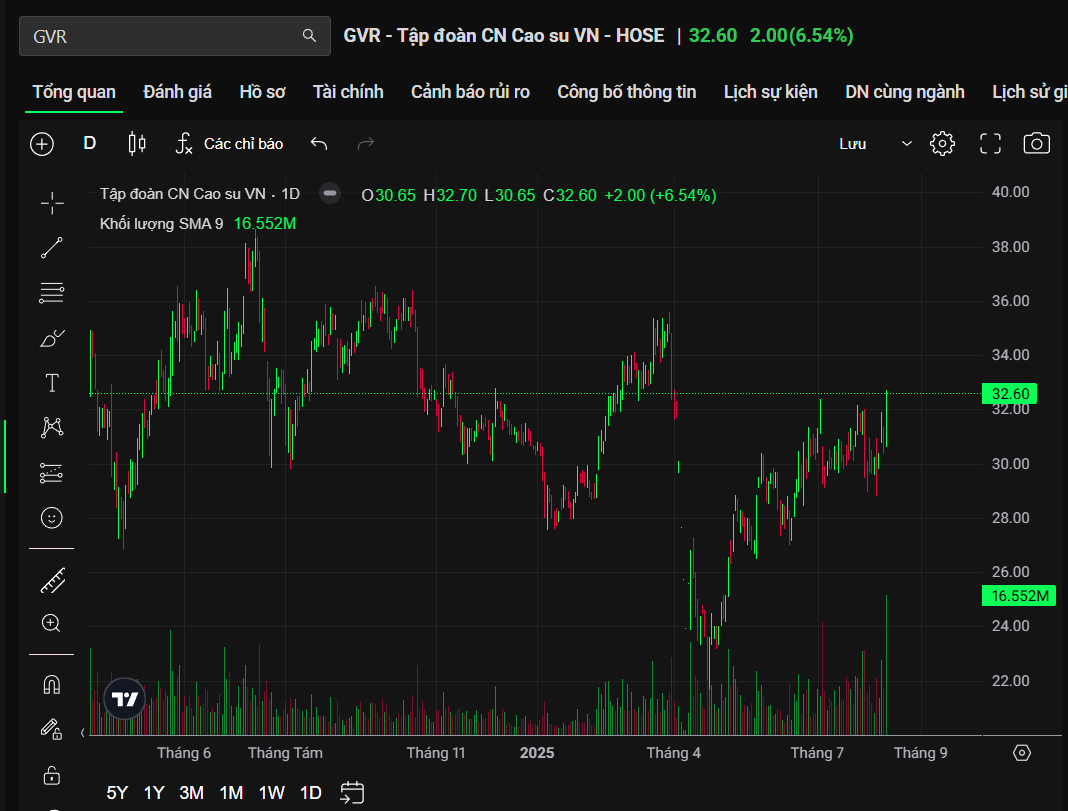Select the Fibonacci retracement tool
The width and height of the screenshot is (1068, 811).
(x=52, y=293)
